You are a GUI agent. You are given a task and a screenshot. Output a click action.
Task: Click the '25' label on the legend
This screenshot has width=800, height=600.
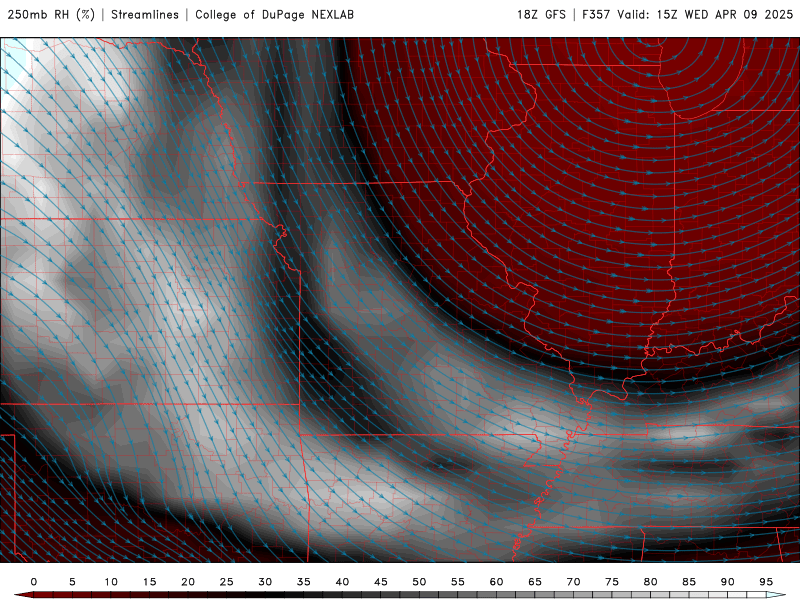[x=227, y=582]
